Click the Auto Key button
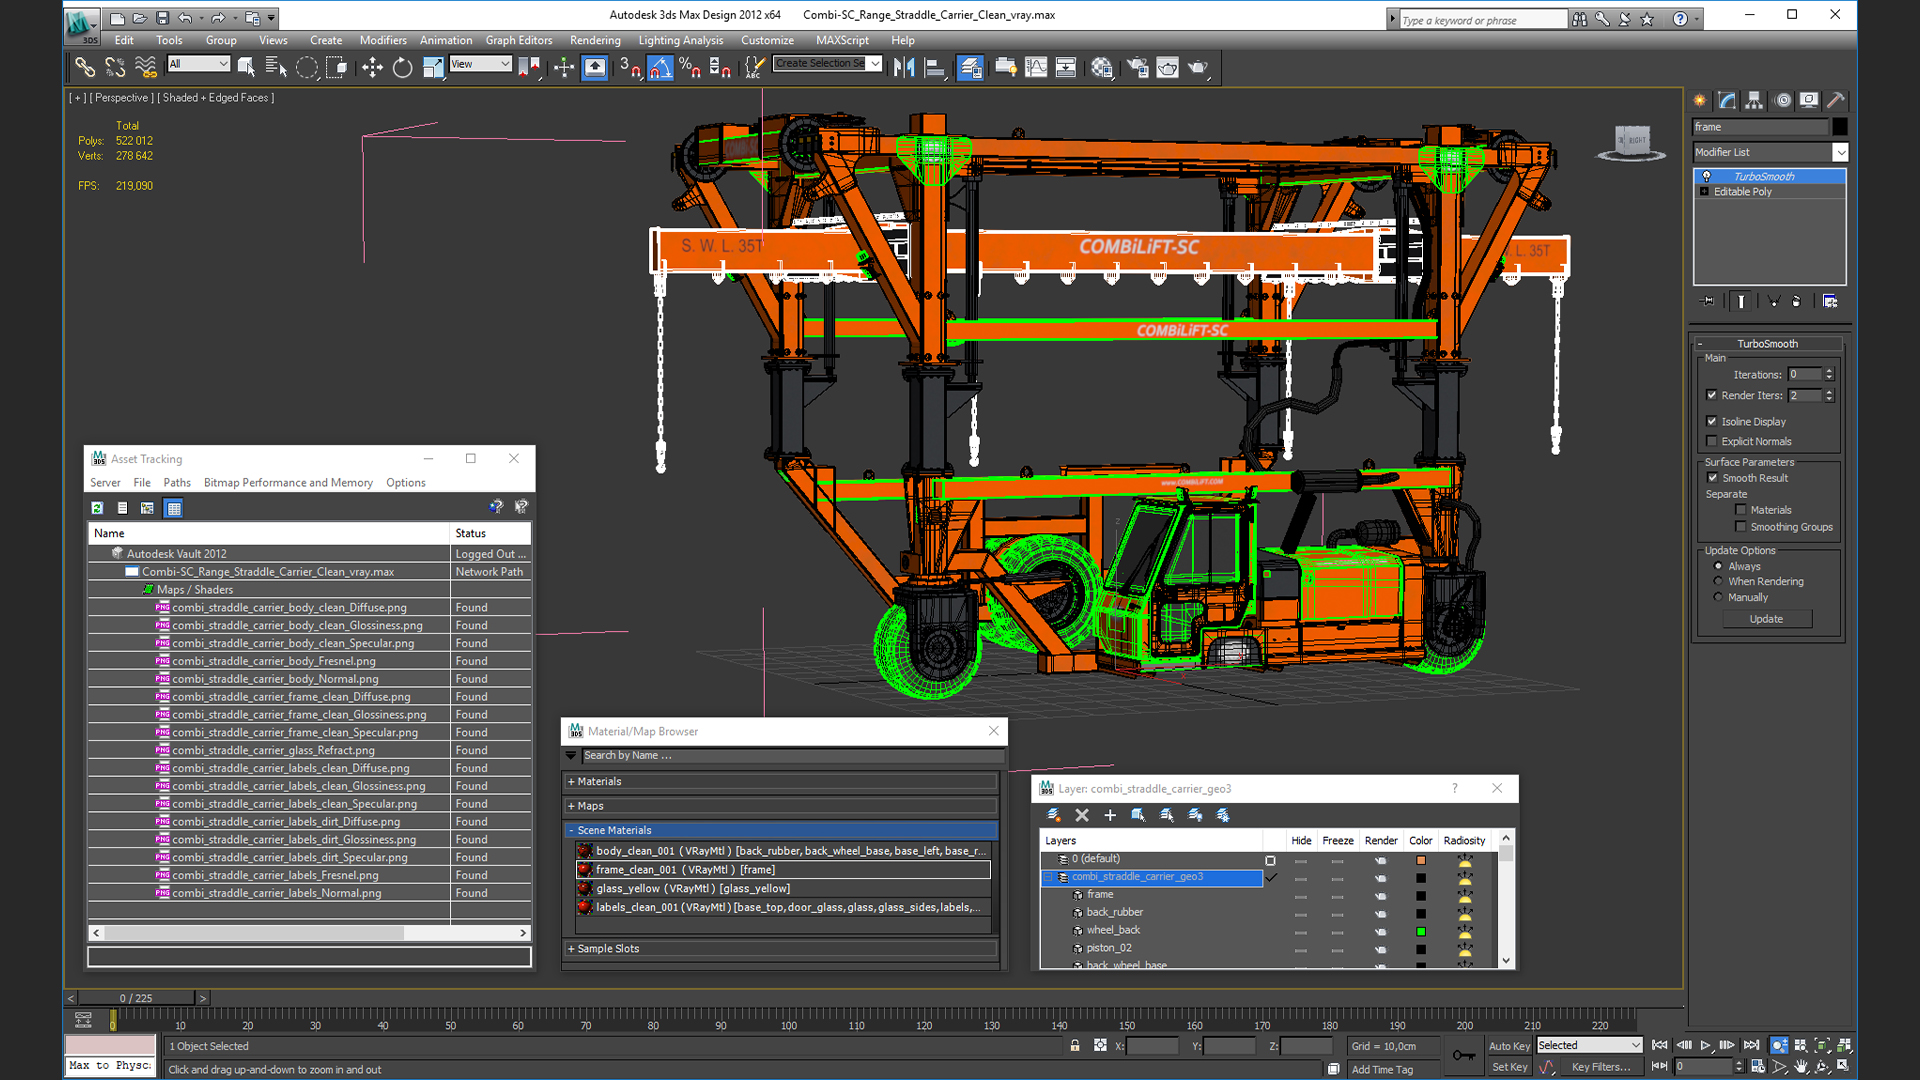The width and height of the screenshot is (1920, 1080). (1509, 1046)
